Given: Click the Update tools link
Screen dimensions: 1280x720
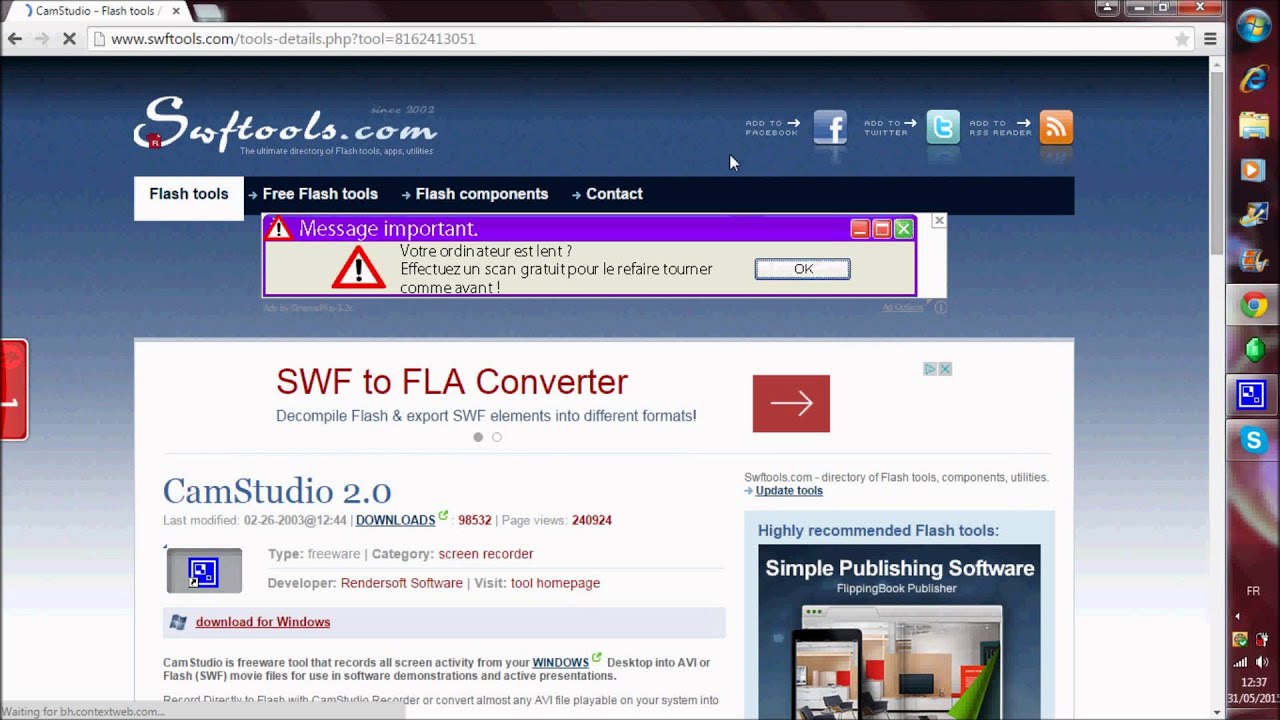Looking at the screenshot, I should pos(789,491).
